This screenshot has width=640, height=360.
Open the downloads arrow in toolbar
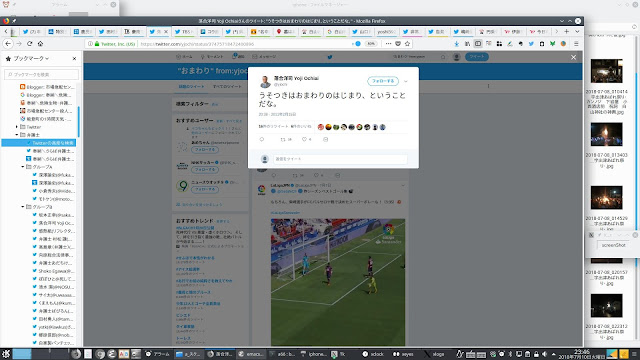pos(457,43)
